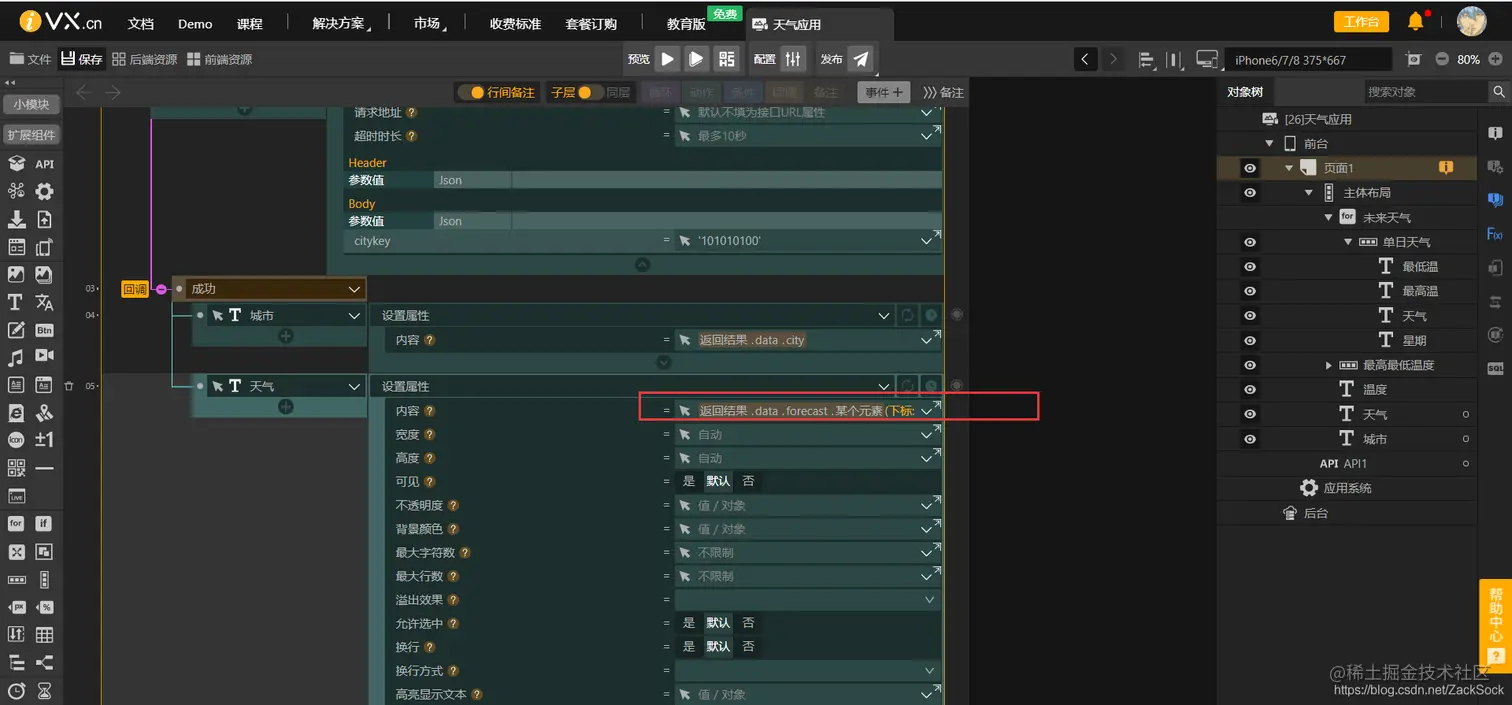Toggle visibility of 星期
Image resolution: width=1512 pixels, height=705 pixels.
1250,340
